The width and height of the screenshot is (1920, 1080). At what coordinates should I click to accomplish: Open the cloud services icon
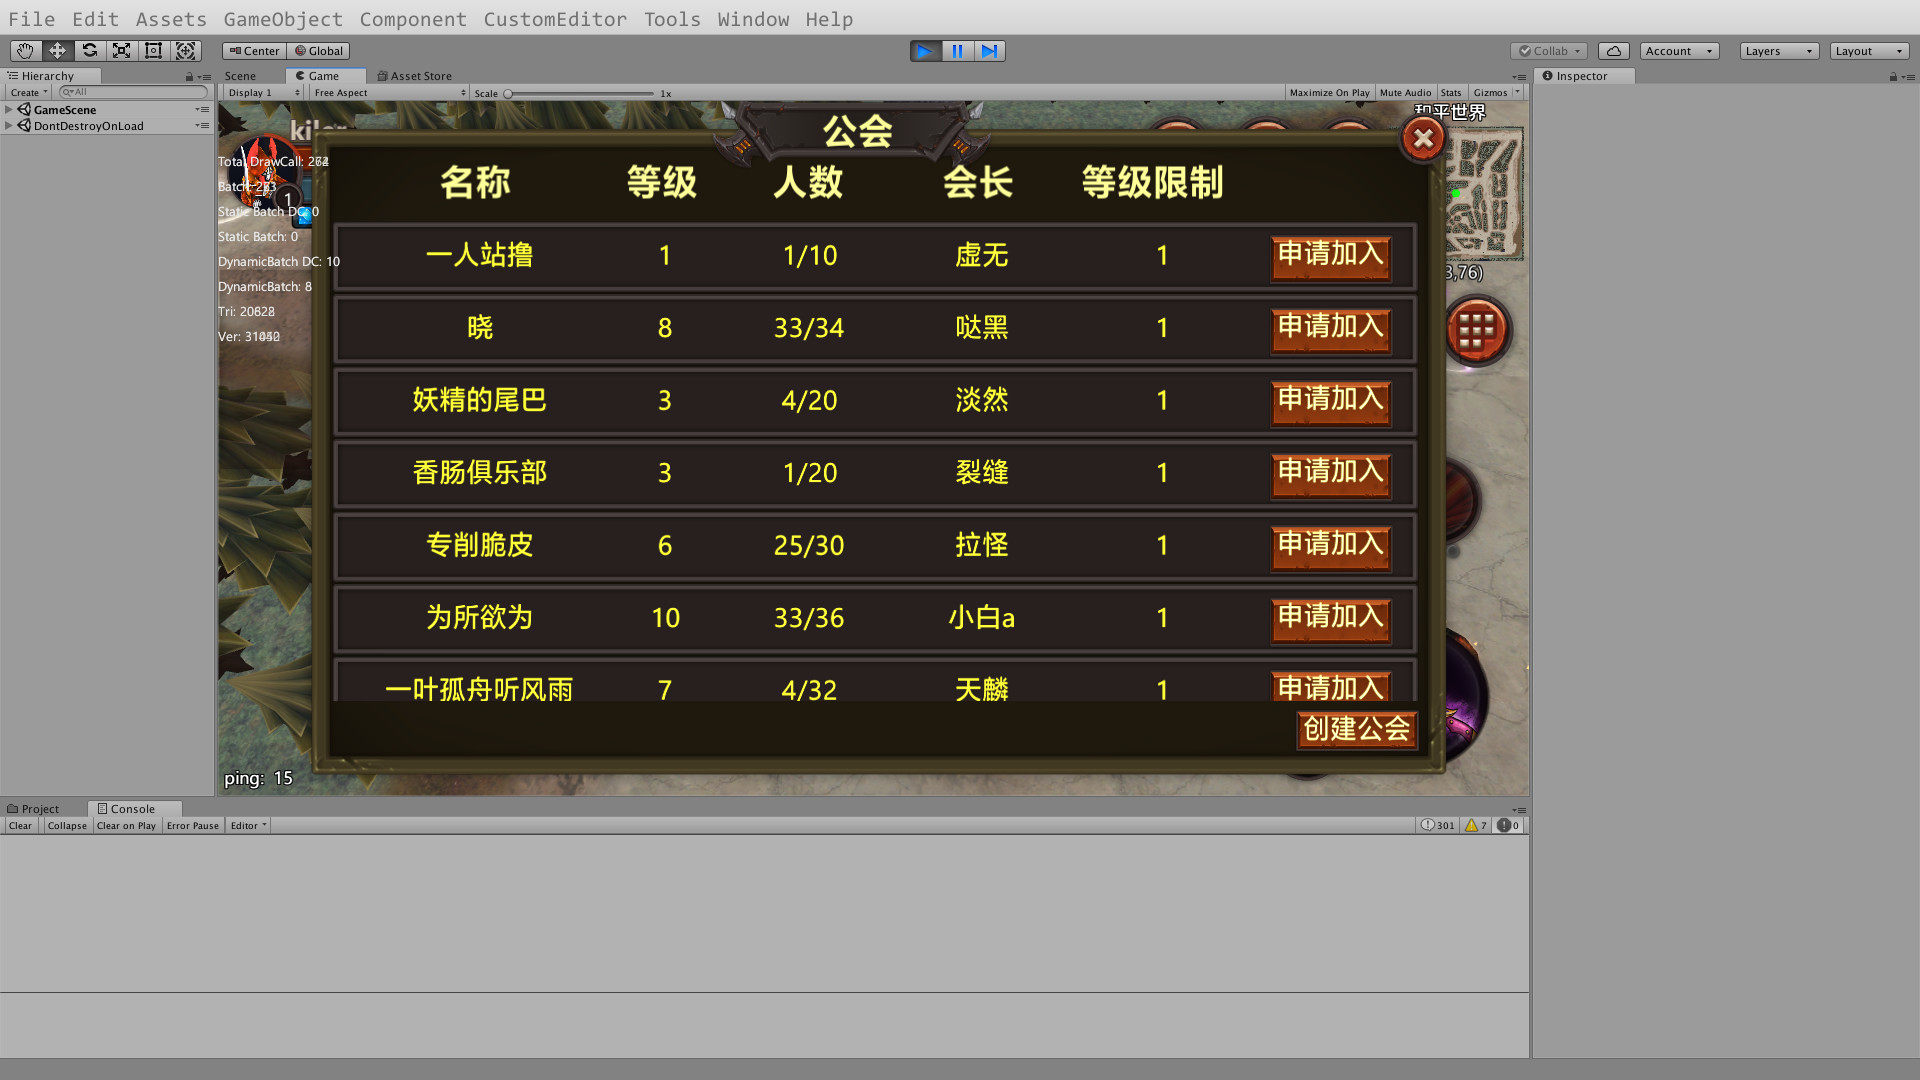click(1613, 51)
